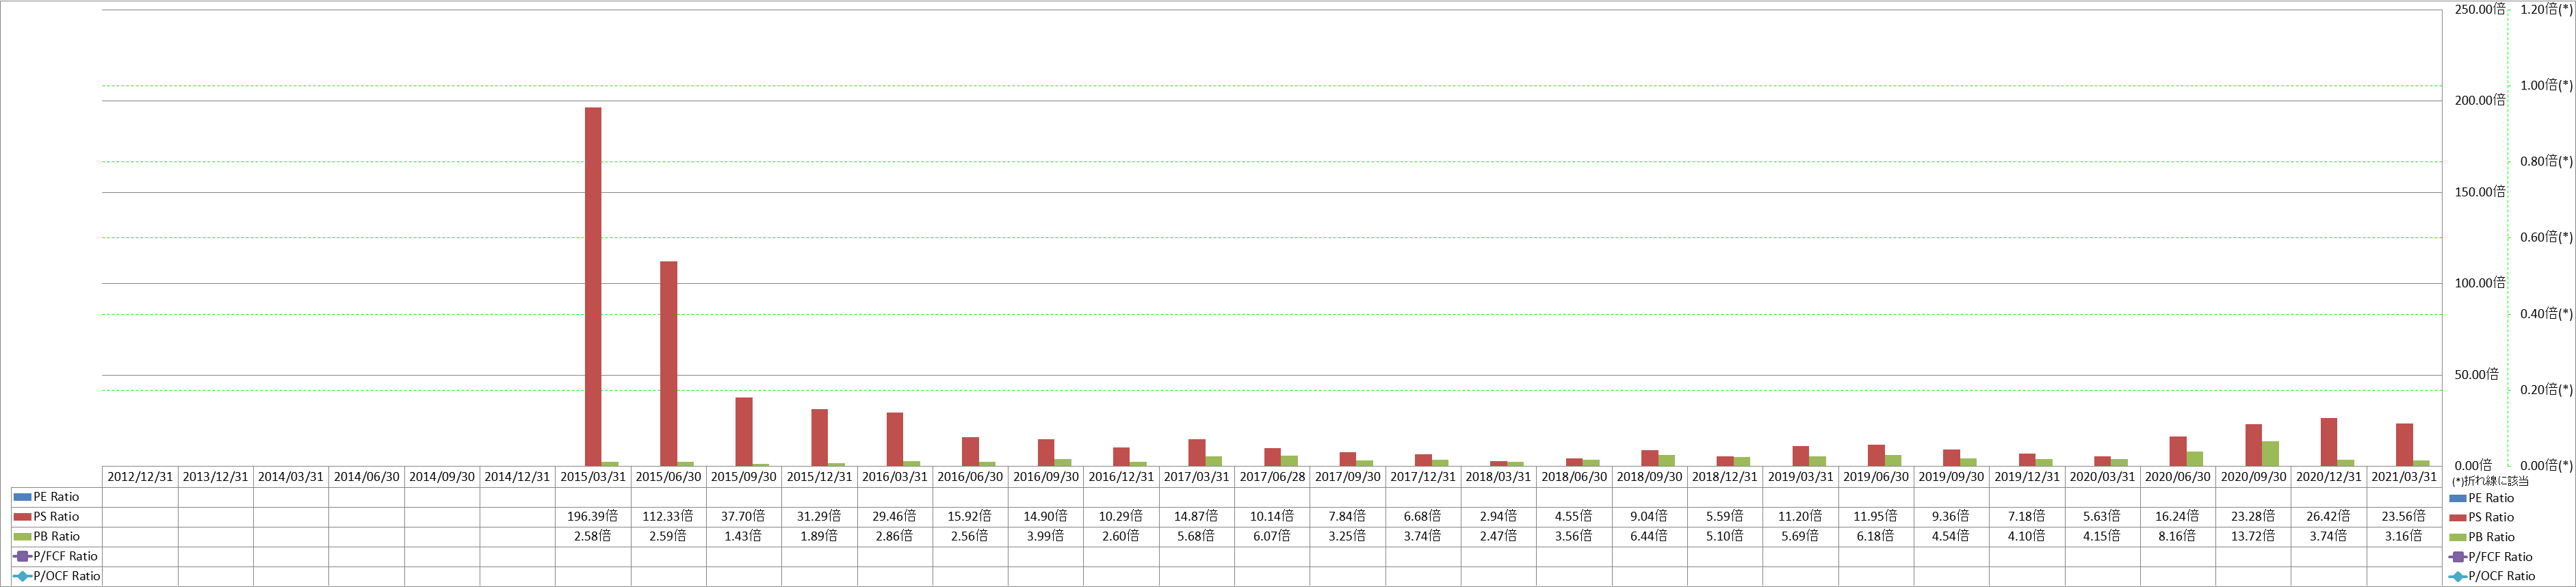2576x587 pixels.
Task: Click the 3.16倍 PB Ratio cell
Action: [x=2404, y=537]
